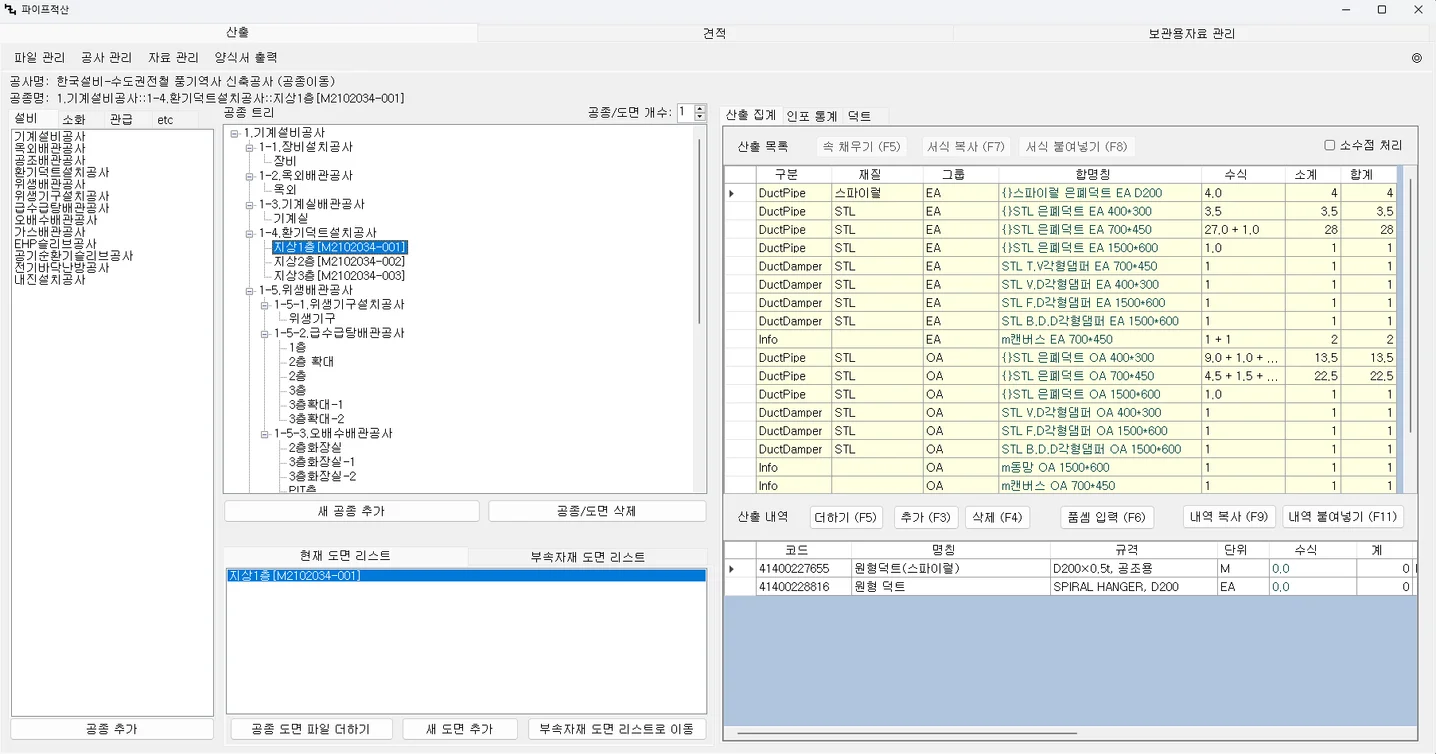
Task: Click the 새 도면 추가 button
Action: coord(460,729)
